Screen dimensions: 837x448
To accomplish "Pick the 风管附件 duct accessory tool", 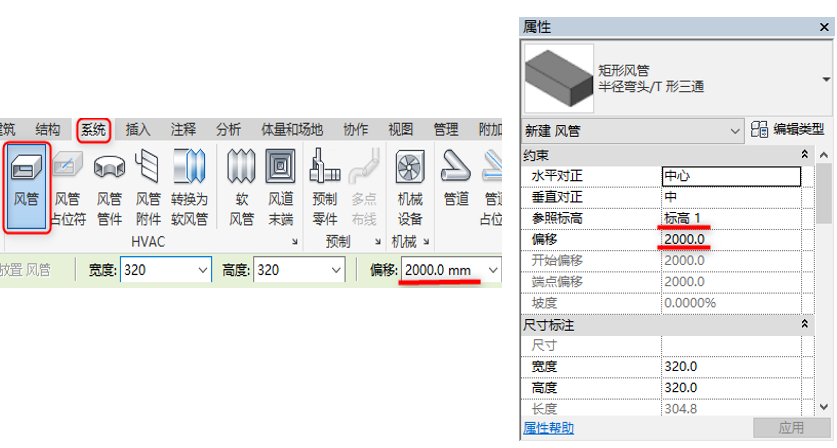I will coord(148,187).
